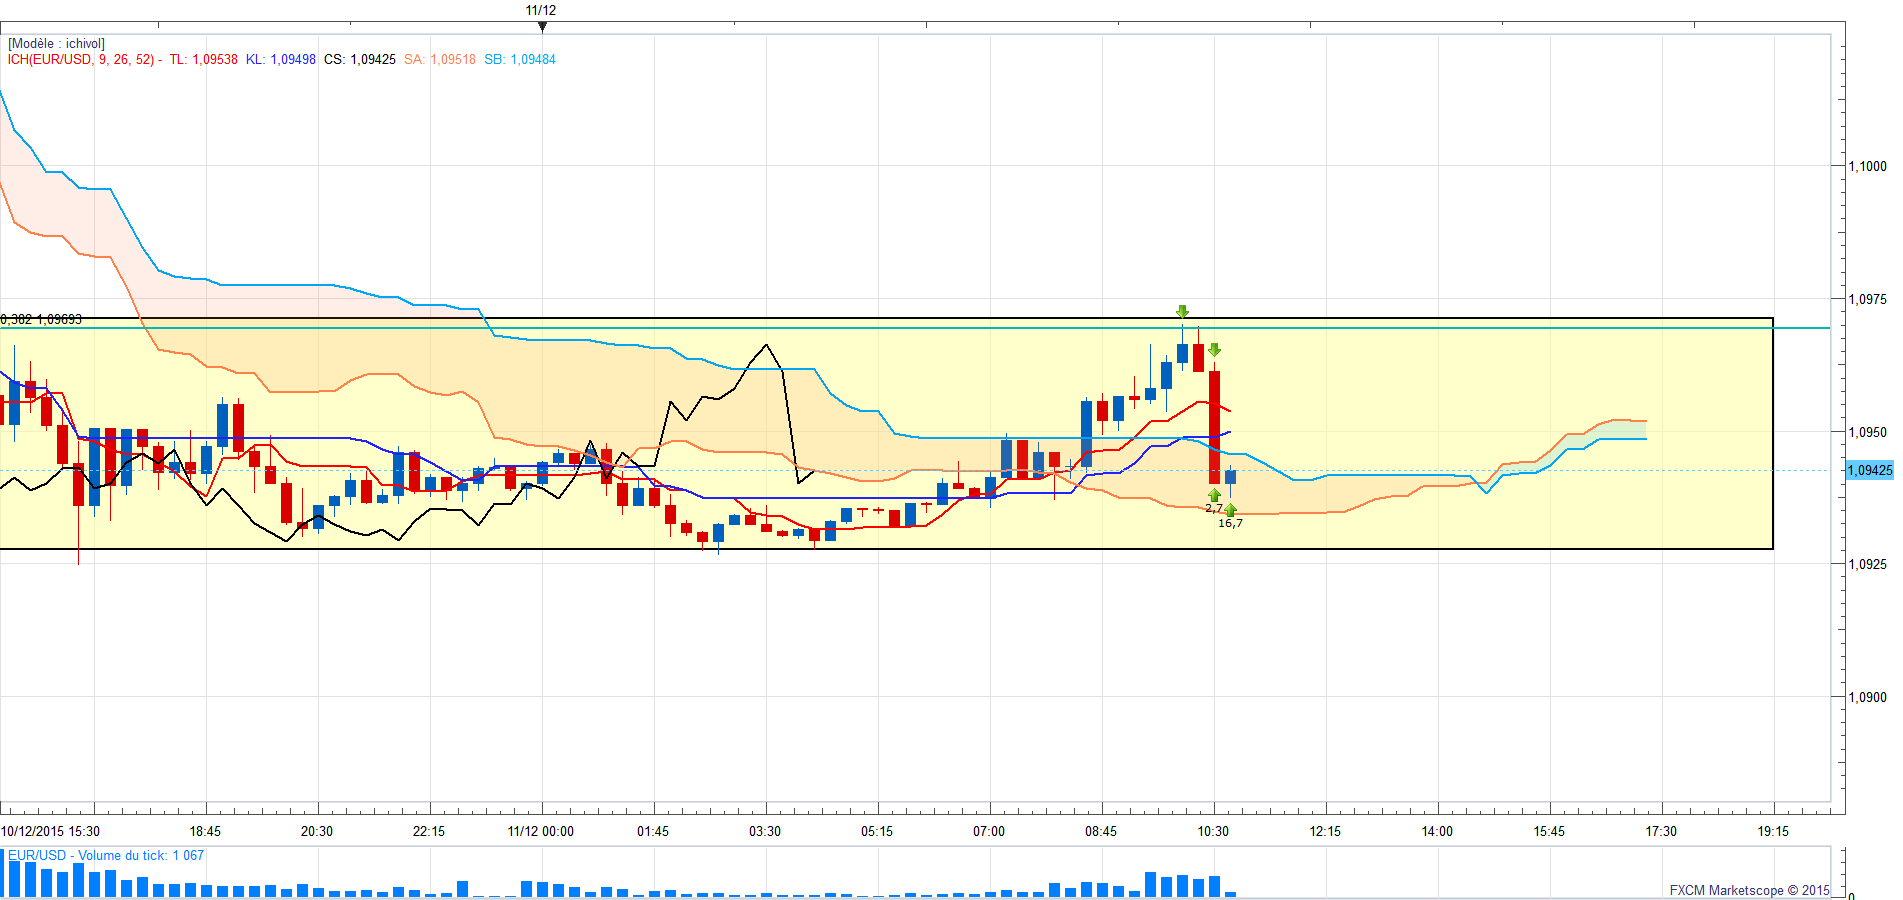Click the Modèle : ichivol label
Screen dimensions: 1903x900
(x=56, y=44)
